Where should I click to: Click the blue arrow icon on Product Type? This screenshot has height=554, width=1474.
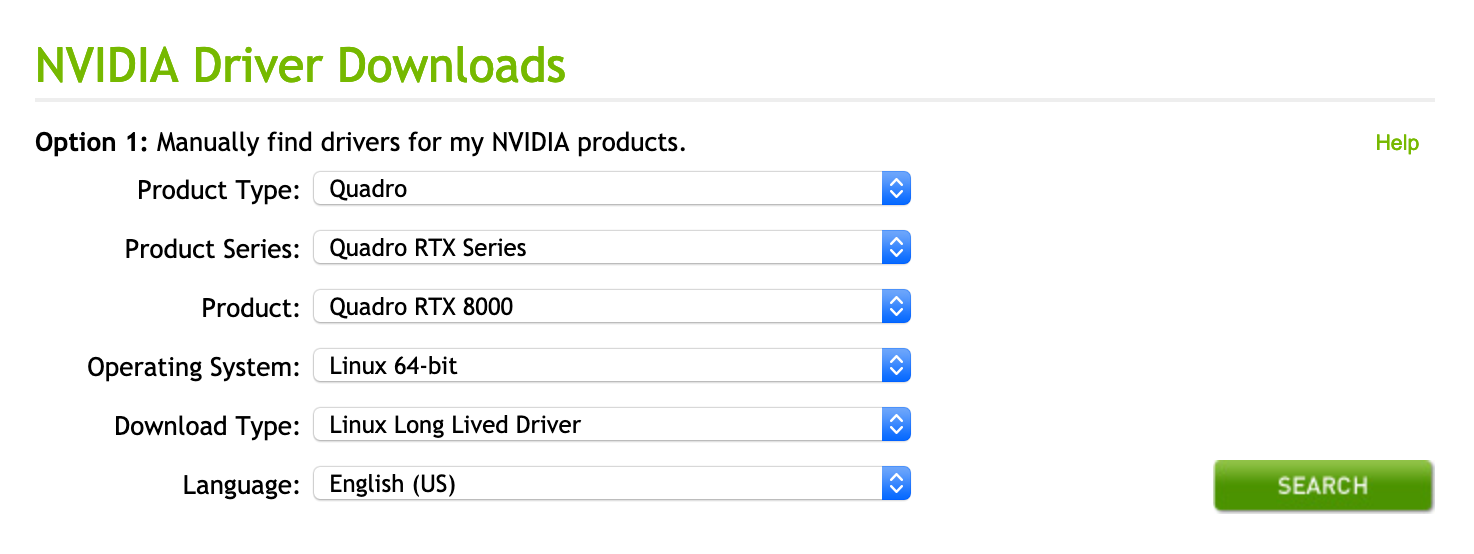click(896, 188)
